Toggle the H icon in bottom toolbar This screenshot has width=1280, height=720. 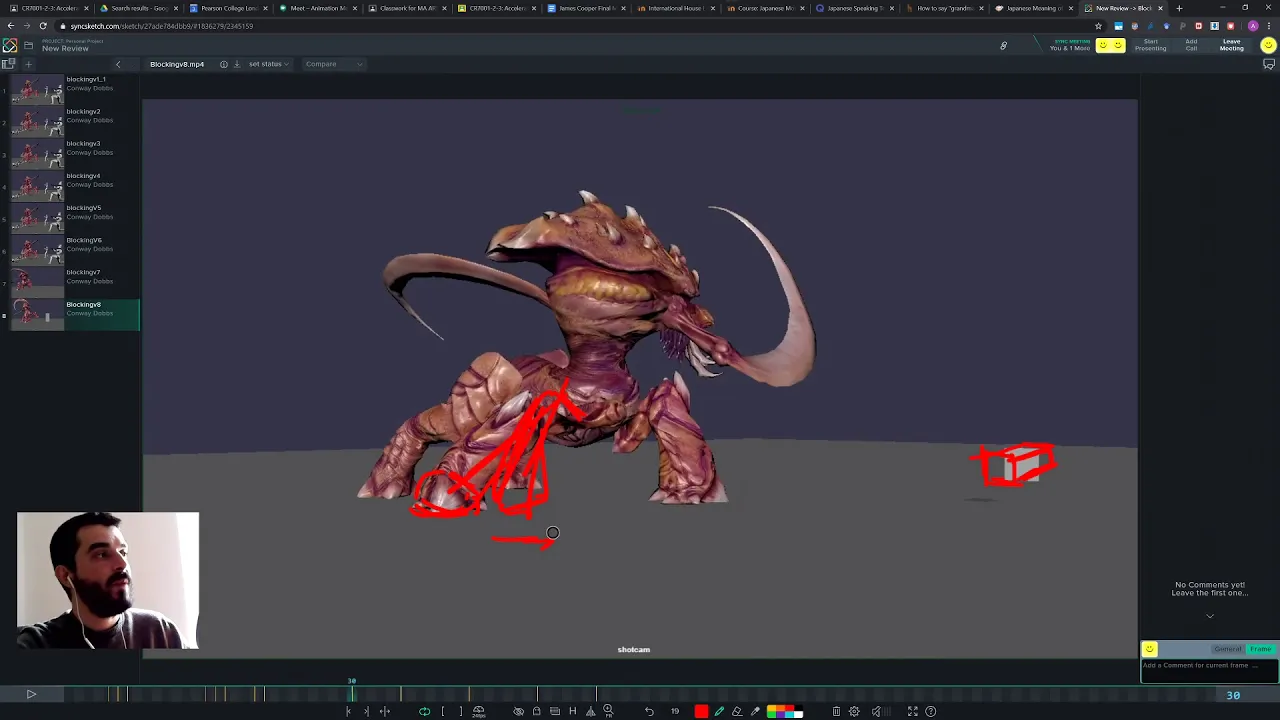(572, 711)
